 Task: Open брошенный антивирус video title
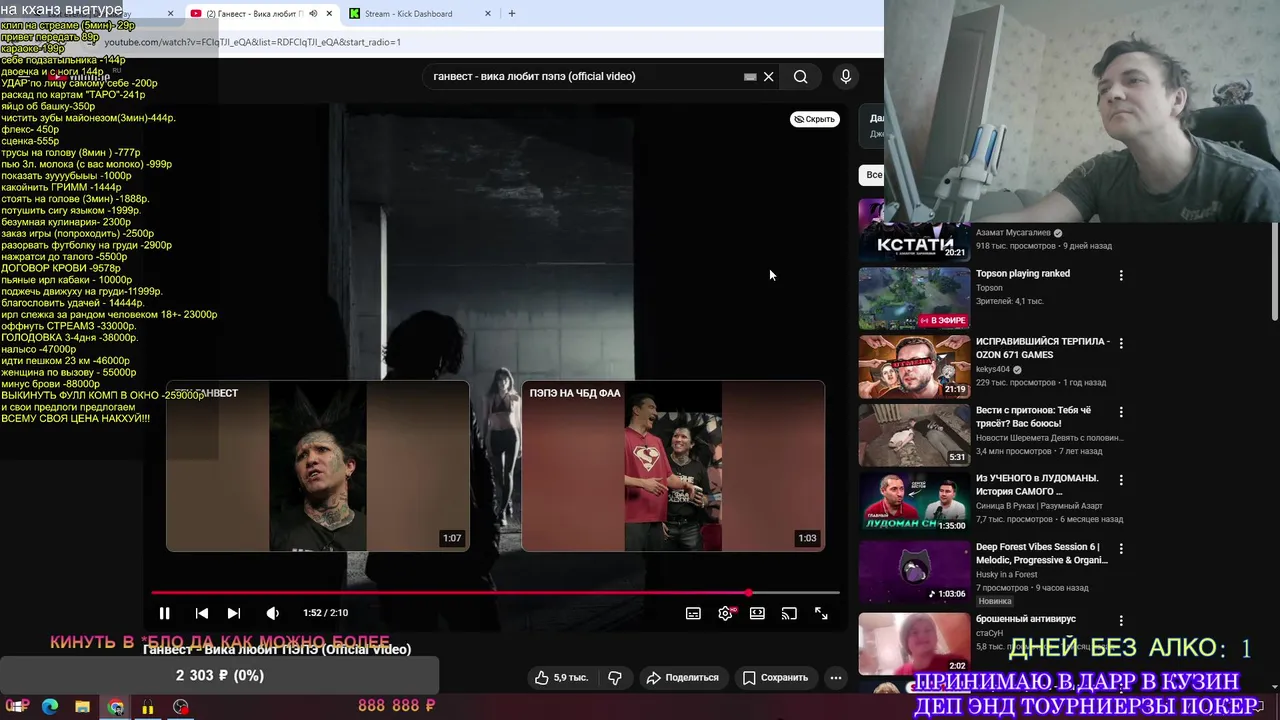click(1026, 619)
